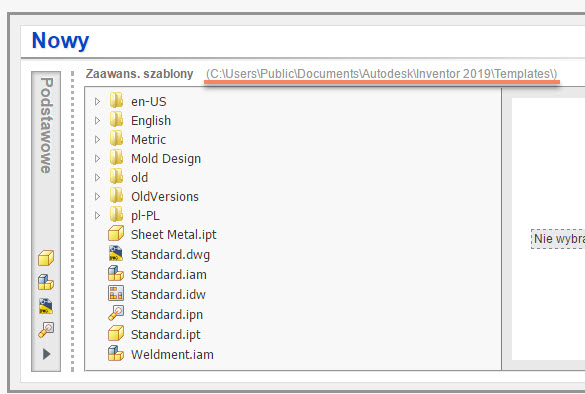Click the Nie wybra preview label
Image resolution: width=585 pixels, height=394 pixels.
tap(559, 239)
